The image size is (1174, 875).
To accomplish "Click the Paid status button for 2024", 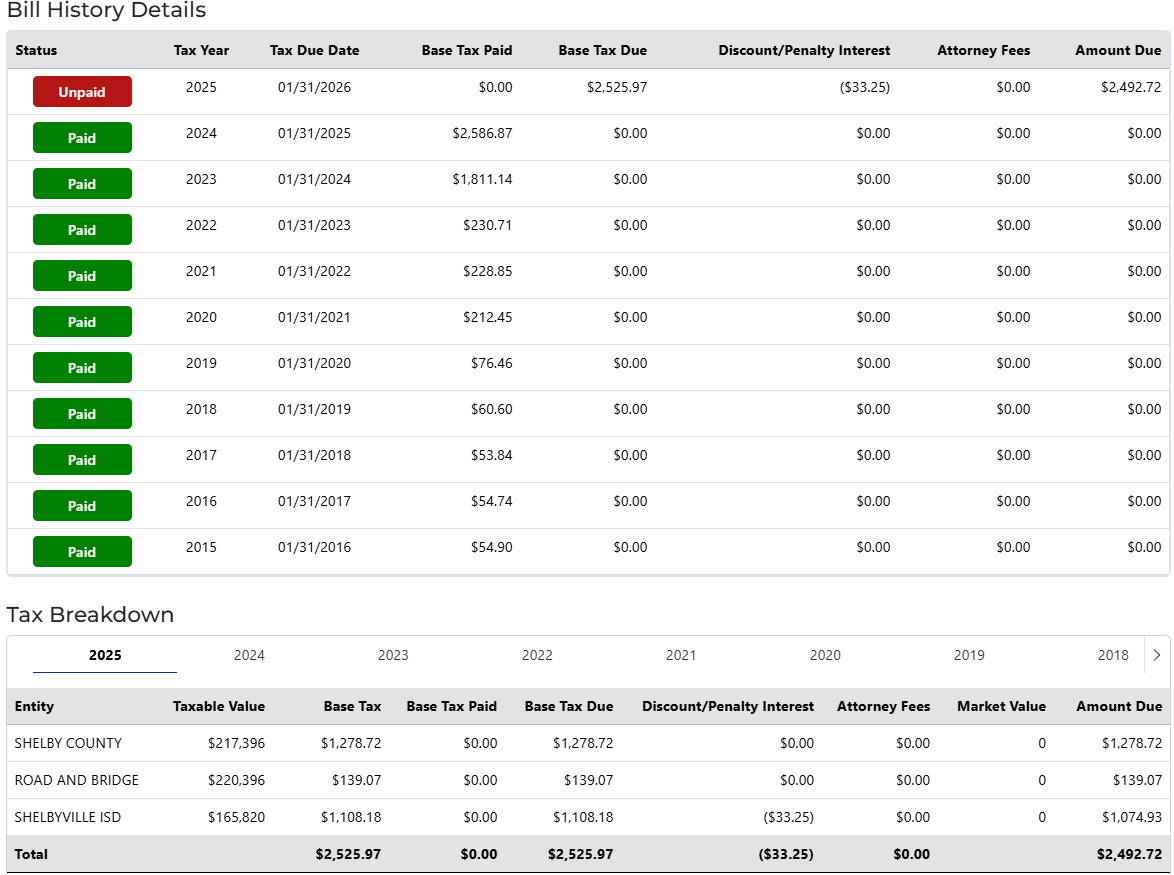I will (x=82, y=138).
